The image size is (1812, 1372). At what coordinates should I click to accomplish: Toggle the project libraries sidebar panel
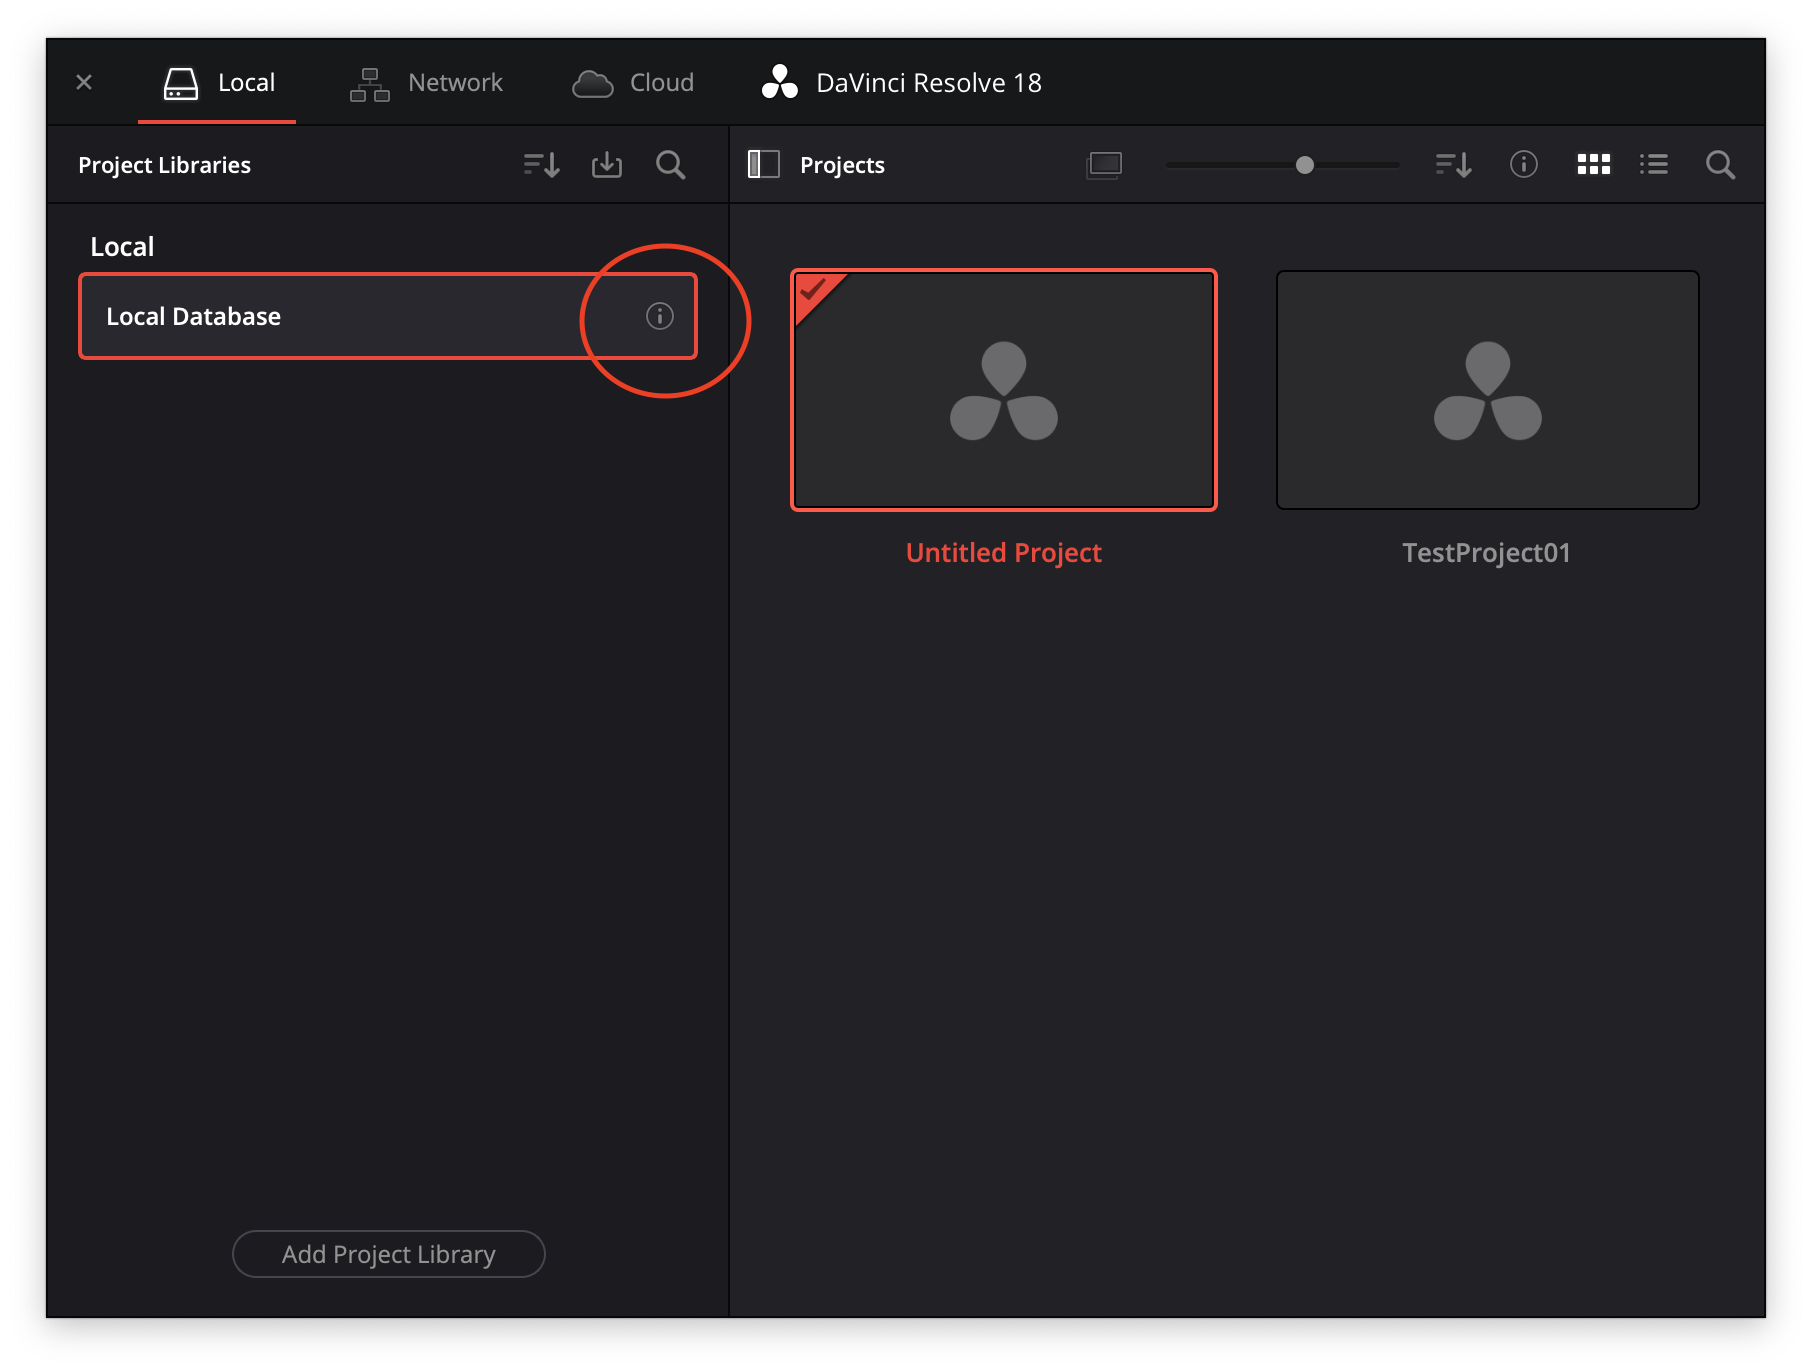coord(764,165)
